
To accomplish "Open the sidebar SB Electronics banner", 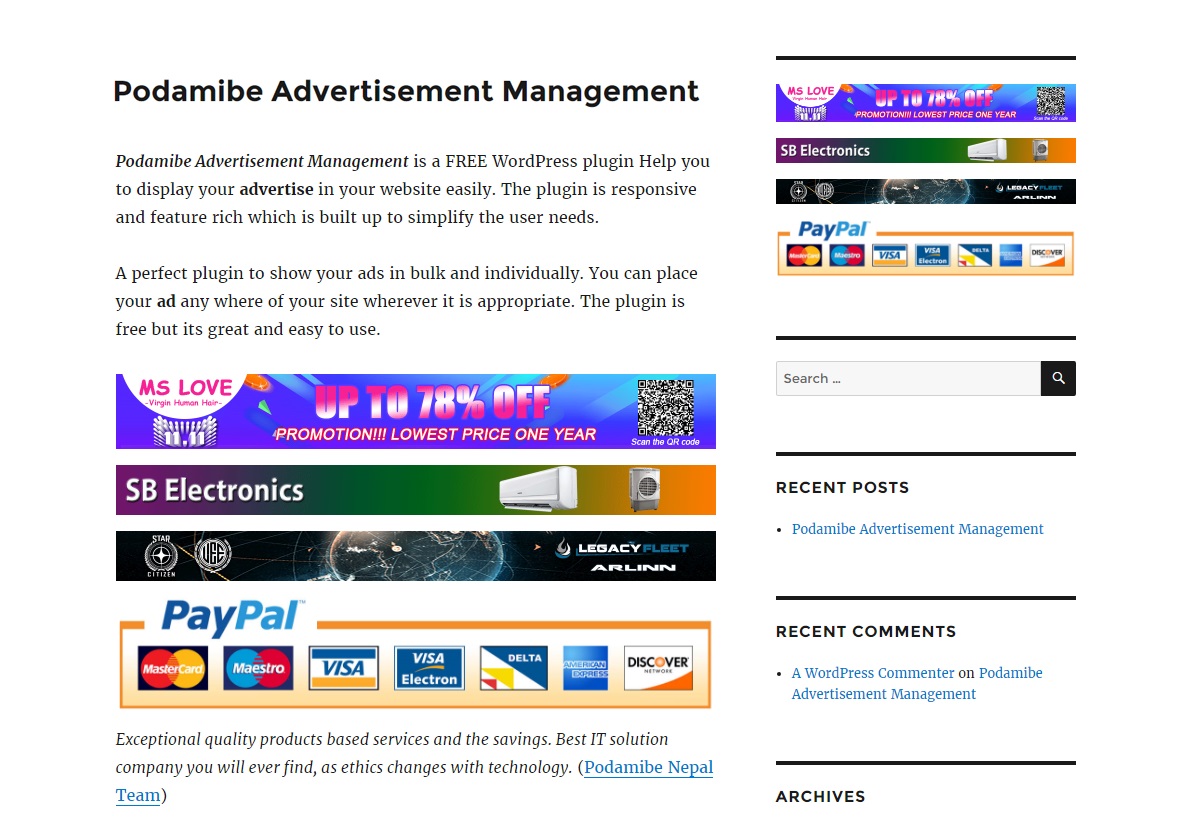I will 926,150.
